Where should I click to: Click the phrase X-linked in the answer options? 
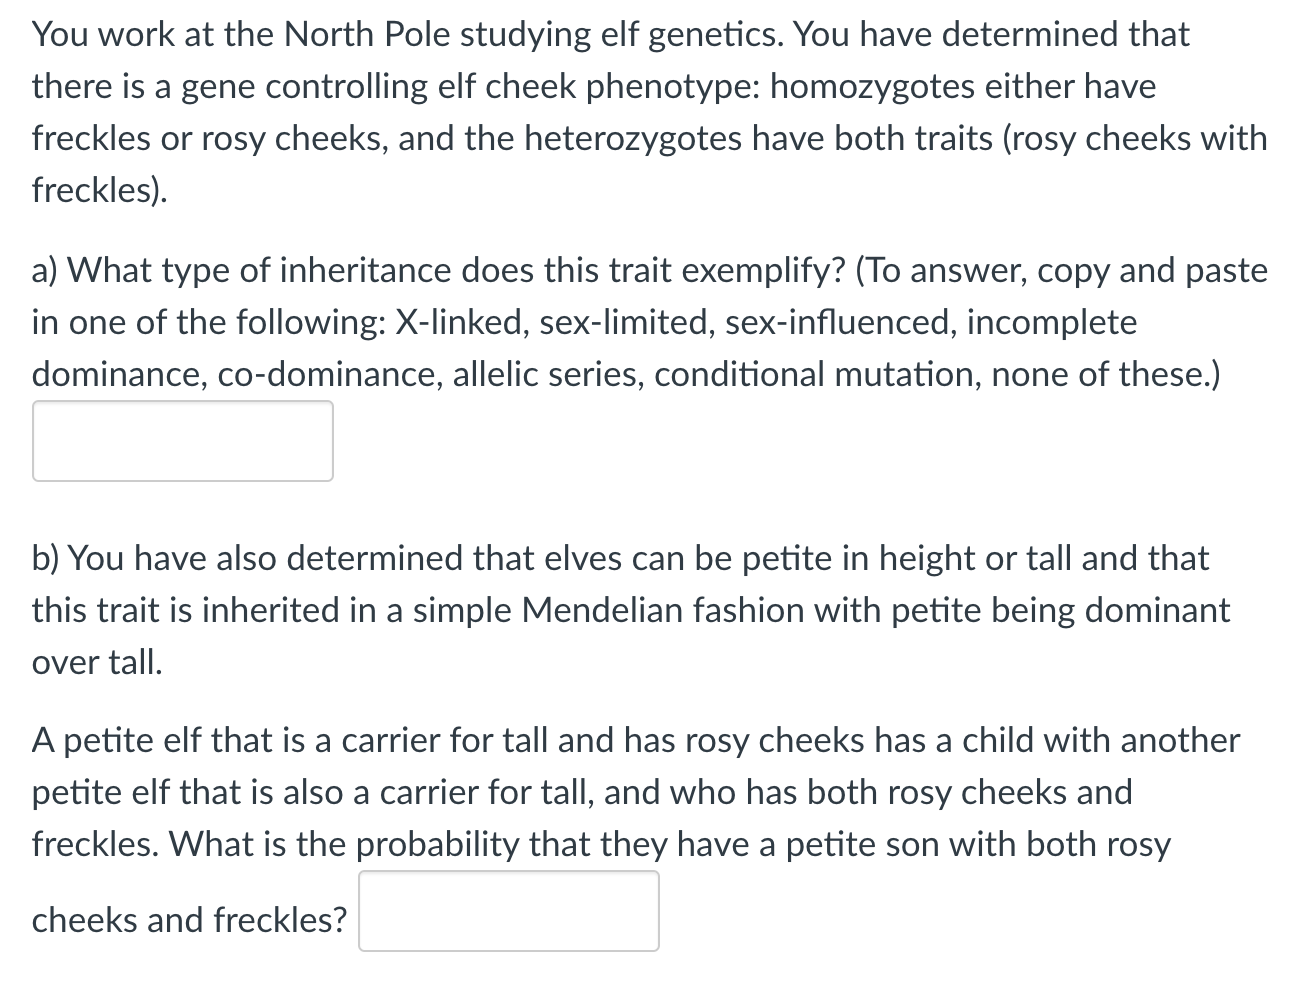(x=460, y=322)
